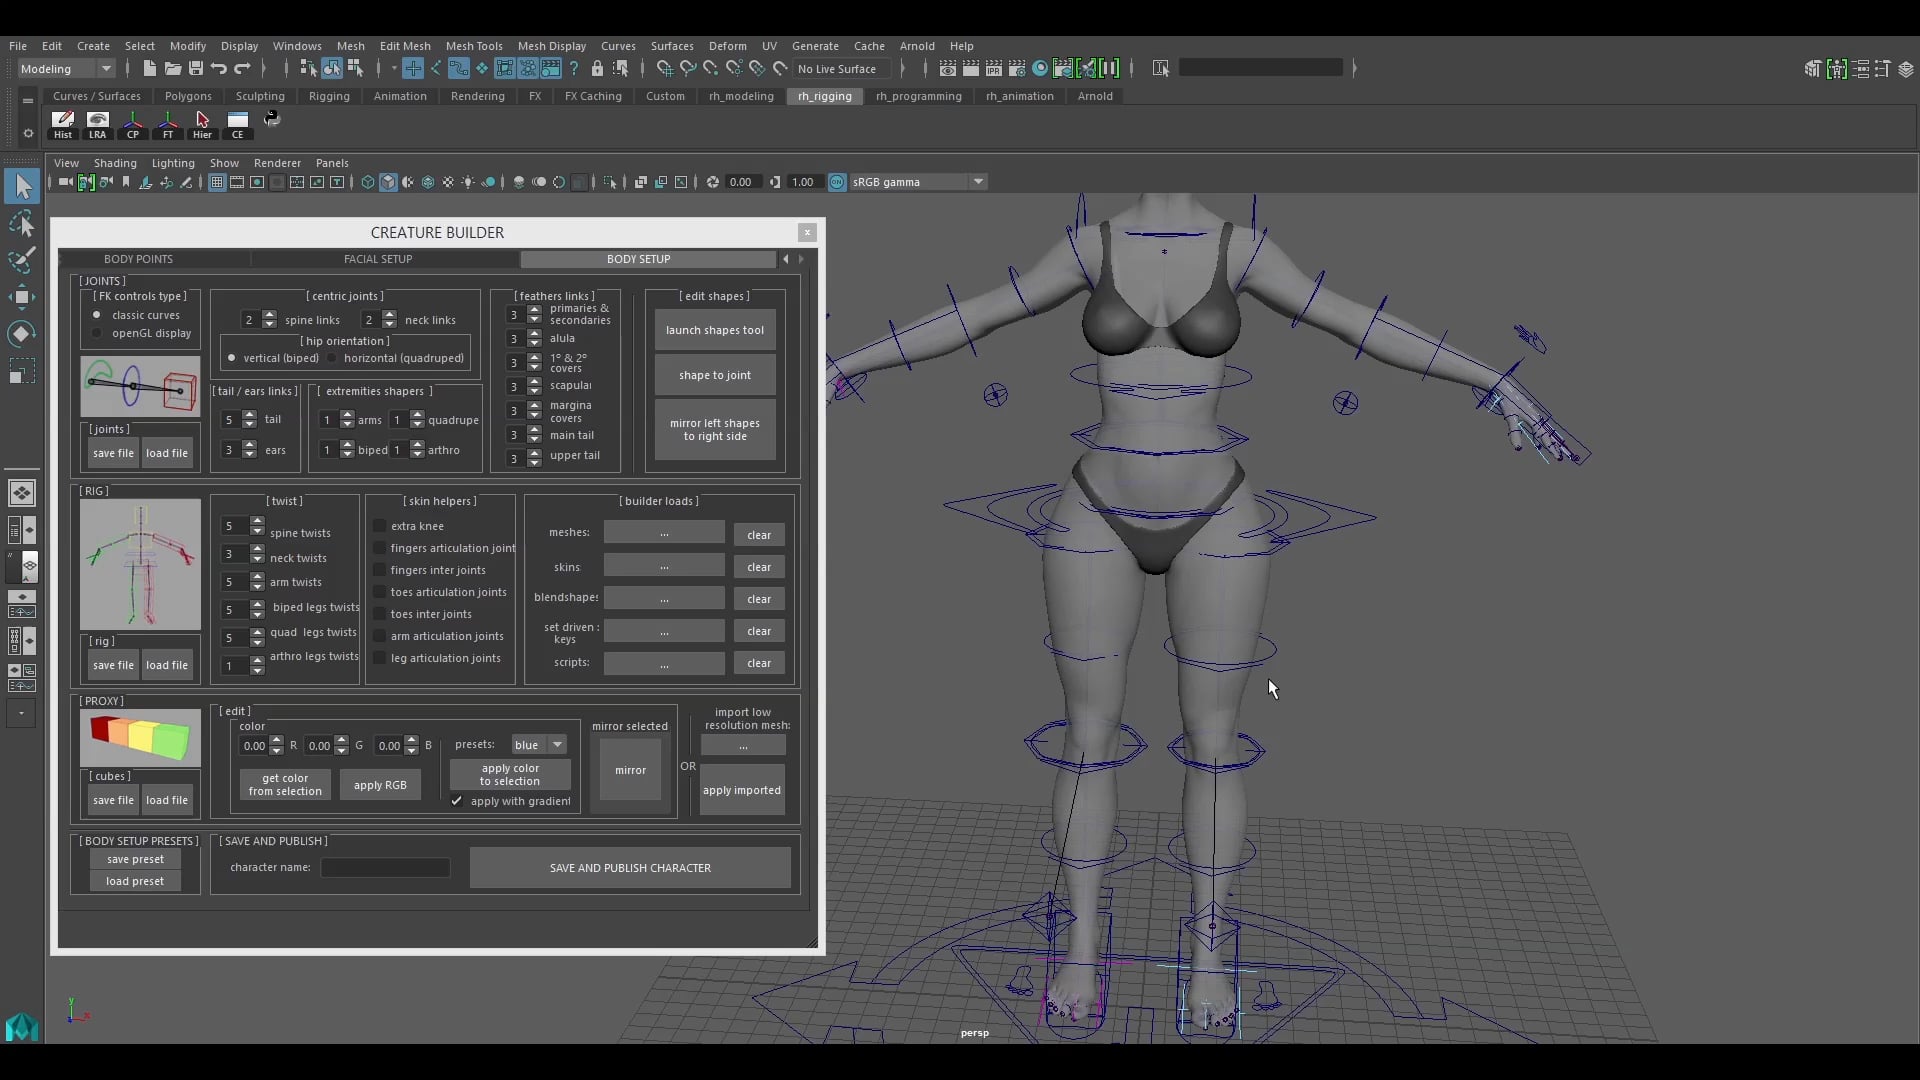Toggle apply with gradient checkbox
1920x1080 pixels.
coord(457,801)
